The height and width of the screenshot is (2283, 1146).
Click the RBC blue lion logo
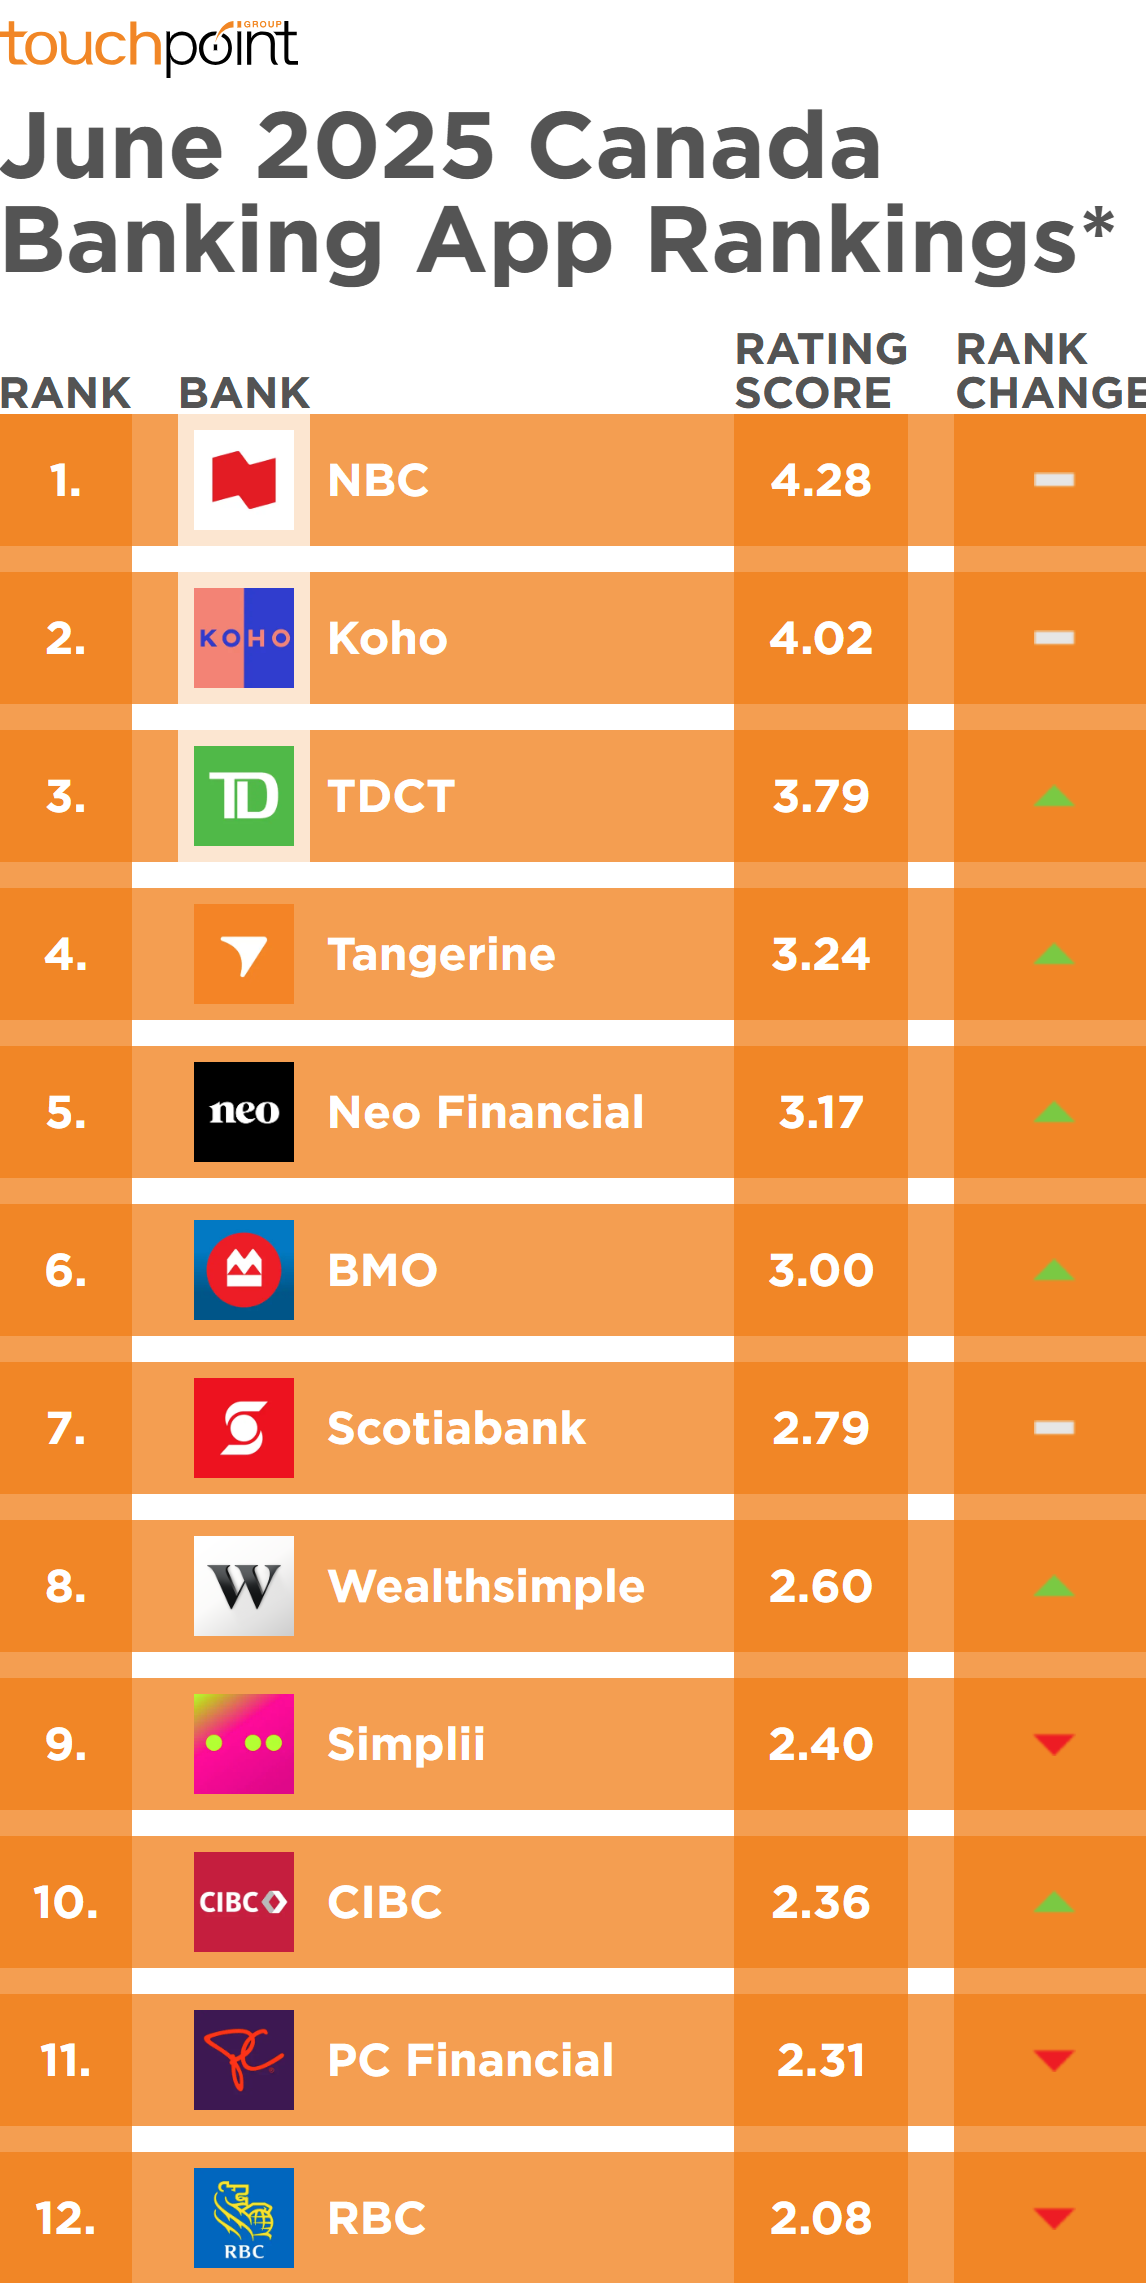(x=244, y=2218)
